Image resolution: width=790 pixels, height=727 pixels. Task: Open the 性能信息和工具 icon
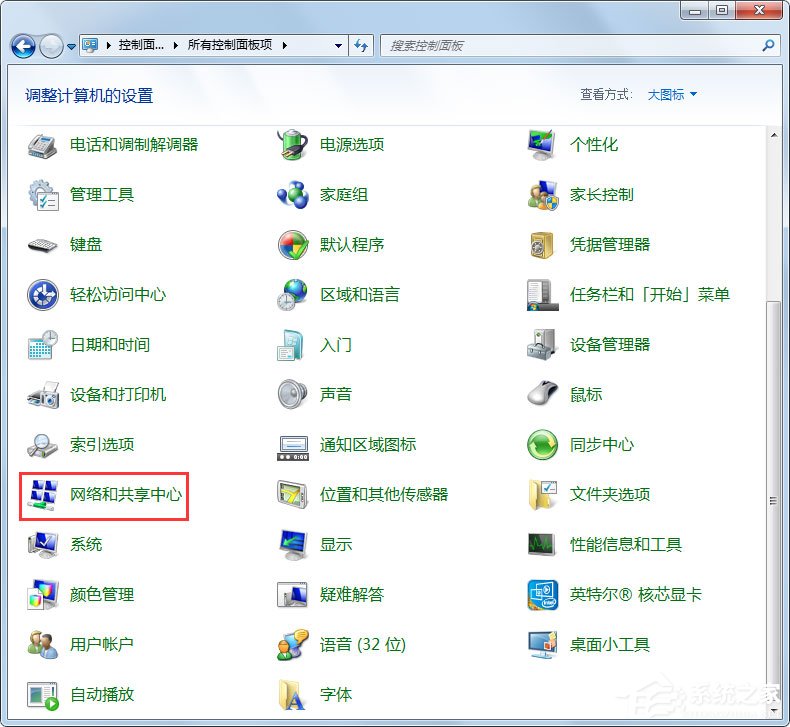[542, 544]
